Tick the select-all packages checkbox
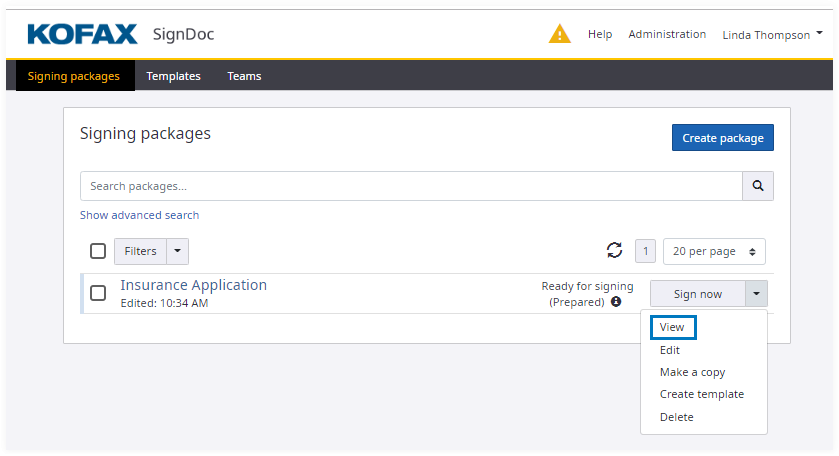This screenshot has height=456, width=839. tap(98, 251)
